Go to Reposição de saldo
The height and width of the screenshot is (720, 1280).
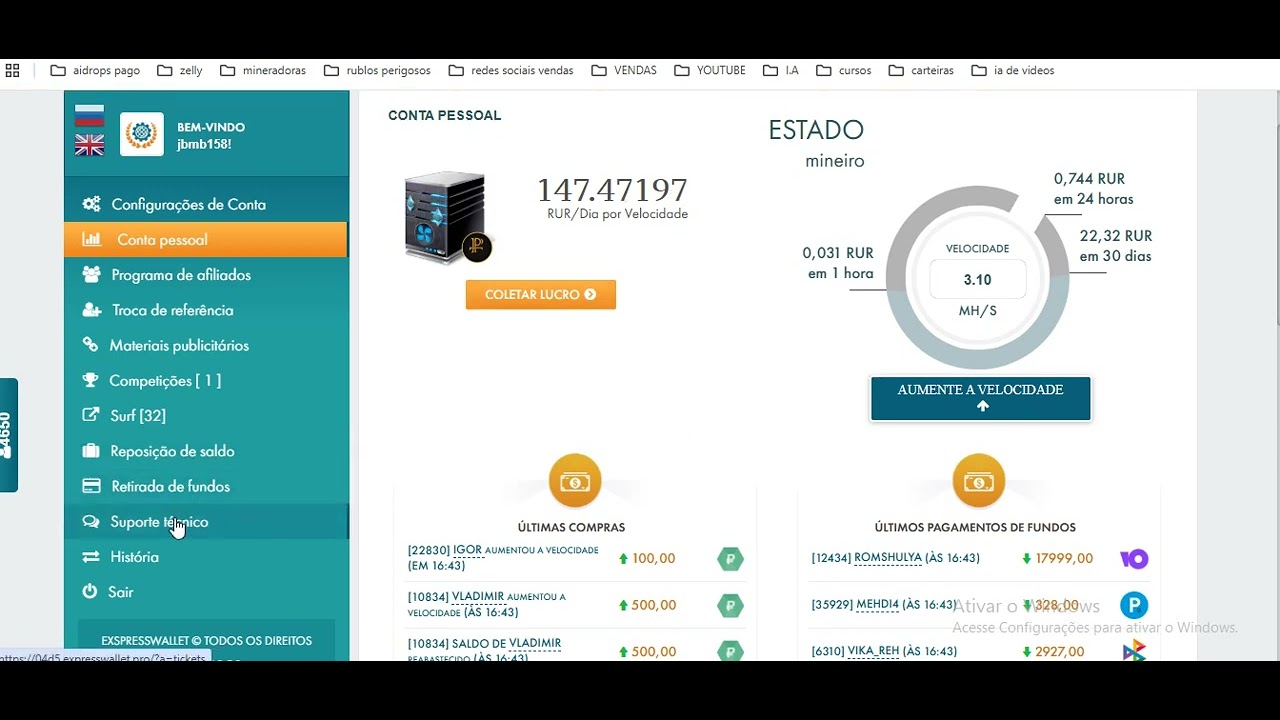(206, 451)
